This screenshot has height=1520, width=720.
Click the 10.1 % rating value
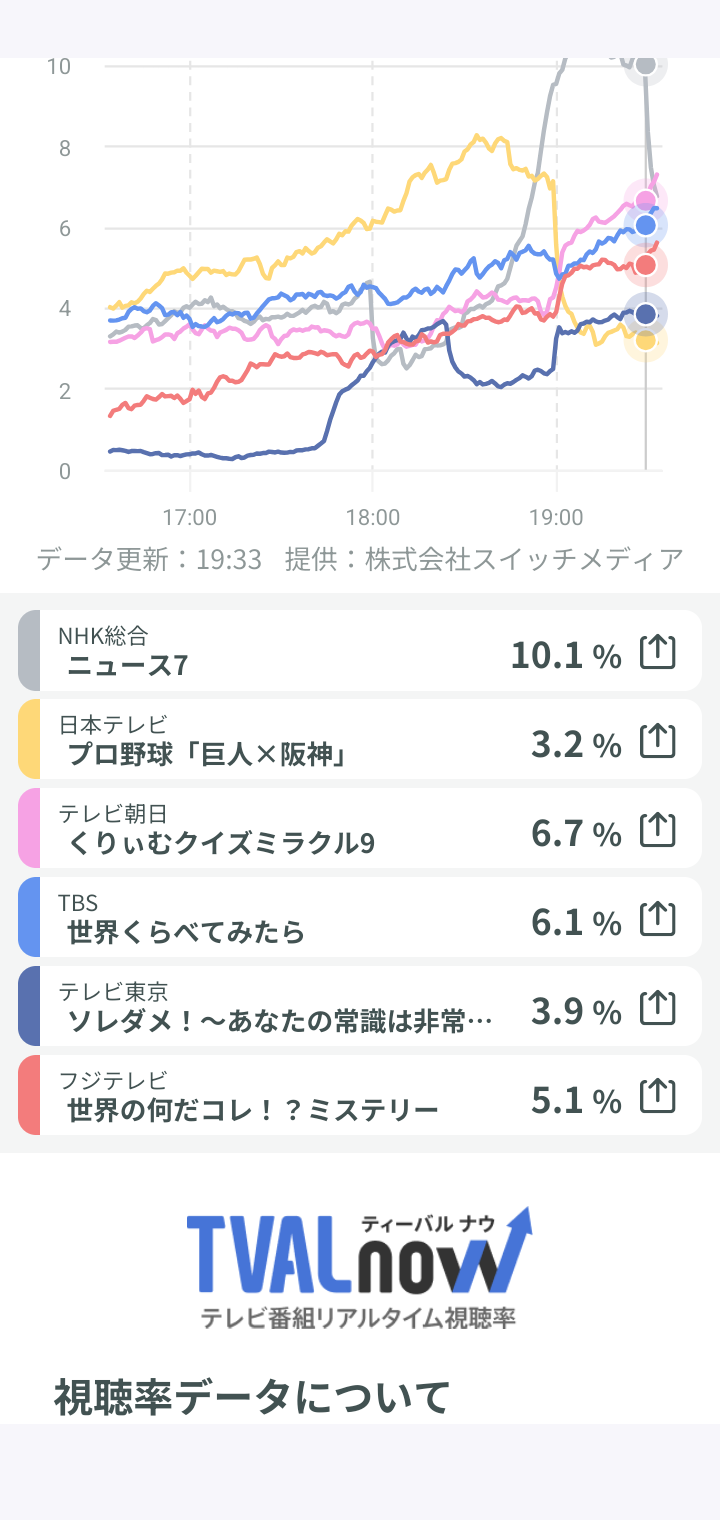(x=566, y=656)
